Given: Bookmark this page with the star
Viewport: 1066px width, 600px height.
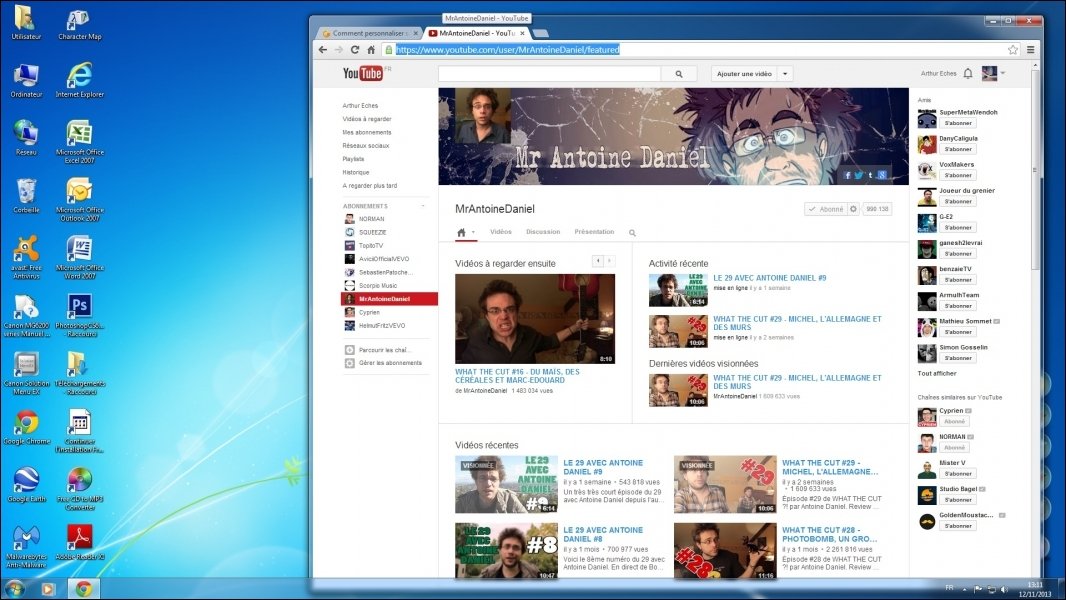Looking at the screenshot, I should click(1013, 50).
